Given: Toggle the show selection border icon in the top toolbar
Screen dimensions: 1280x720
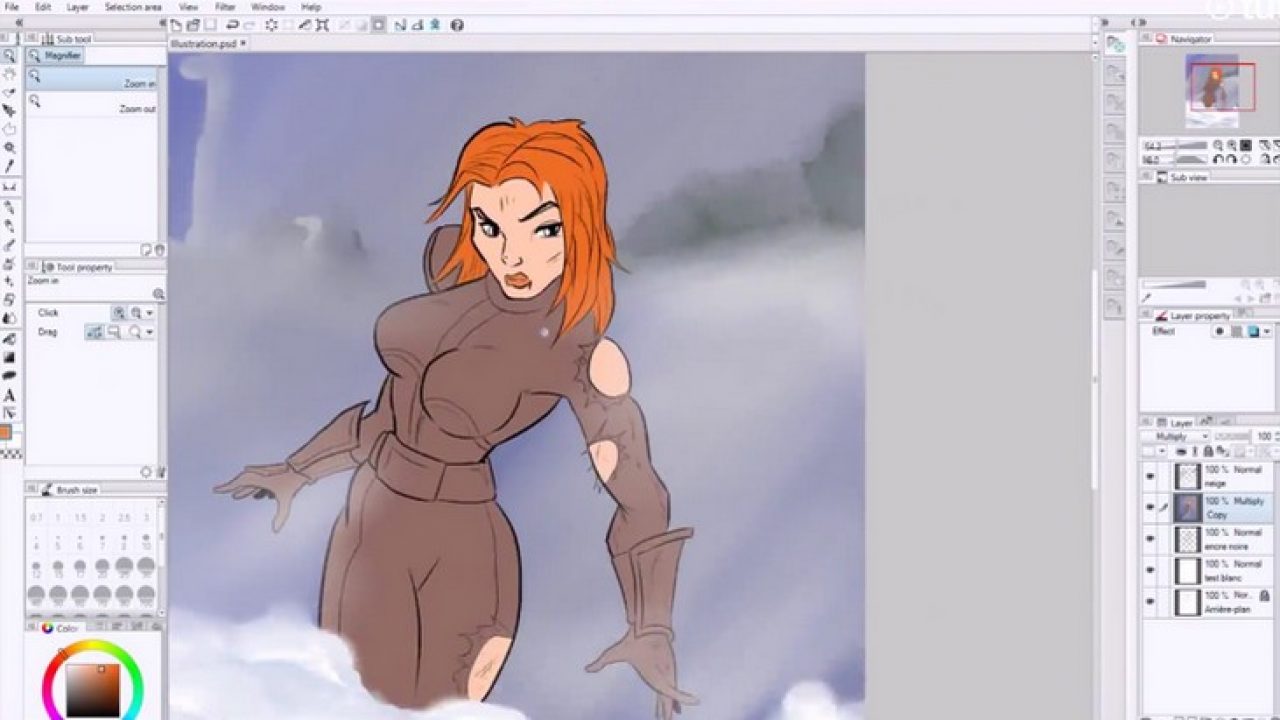Looking at the screenshot, I should (x=378, y=25).
